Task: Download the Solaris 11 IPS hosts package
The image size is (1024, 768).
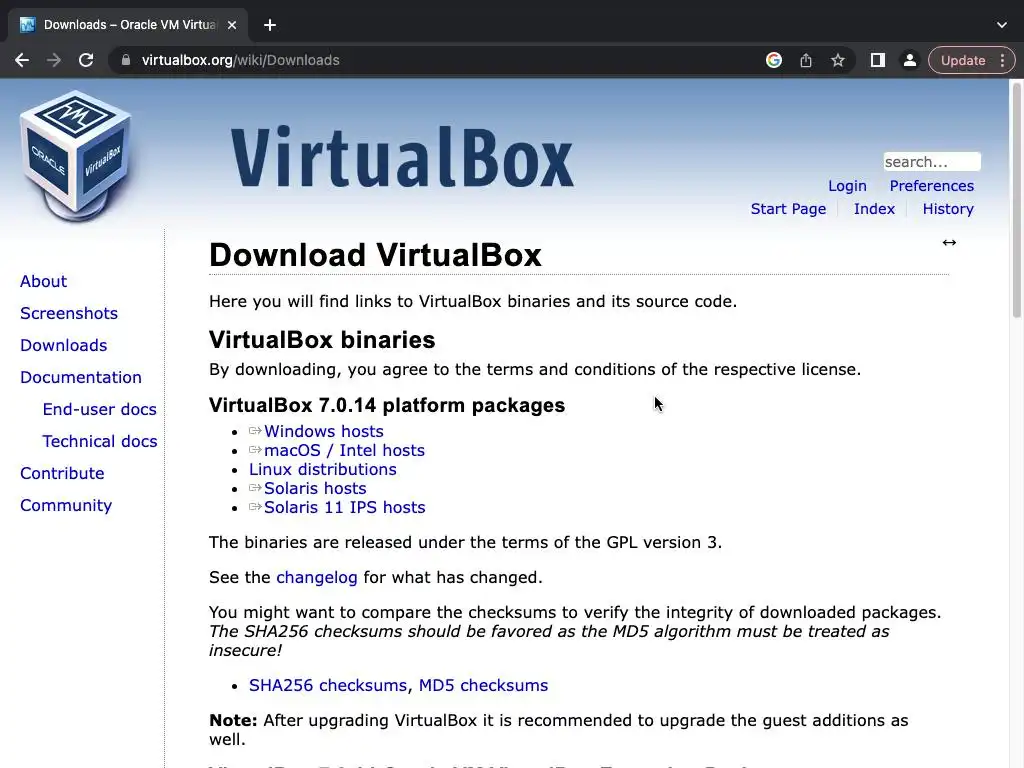Action: (x=344, y=507)
